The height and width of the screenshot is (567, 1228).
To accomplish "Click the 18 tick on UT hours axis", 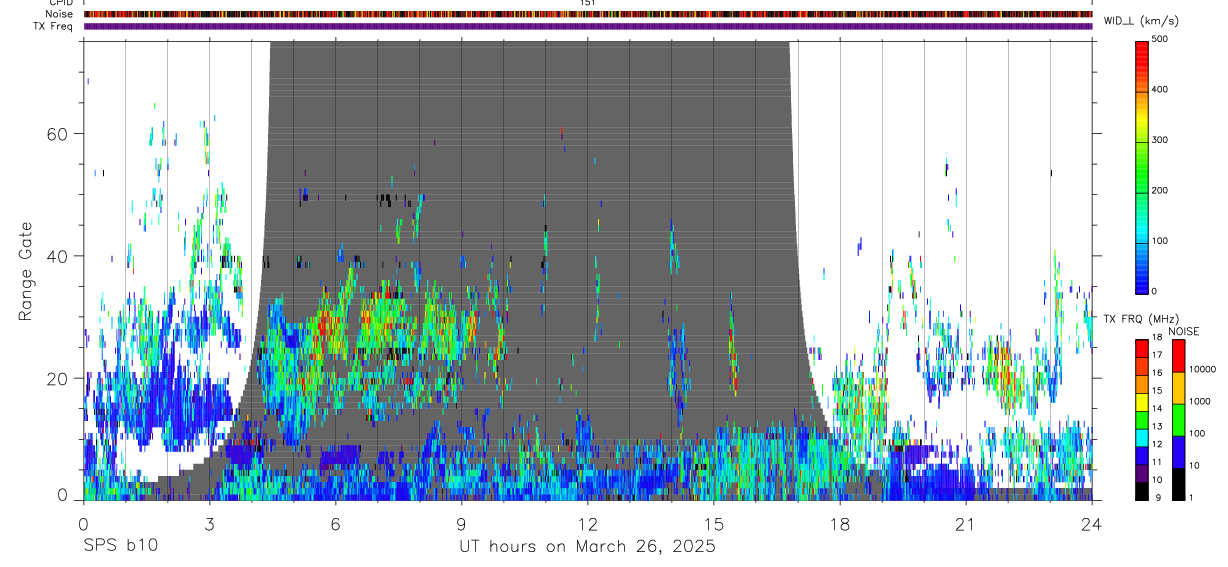I will tap(839, 524).
